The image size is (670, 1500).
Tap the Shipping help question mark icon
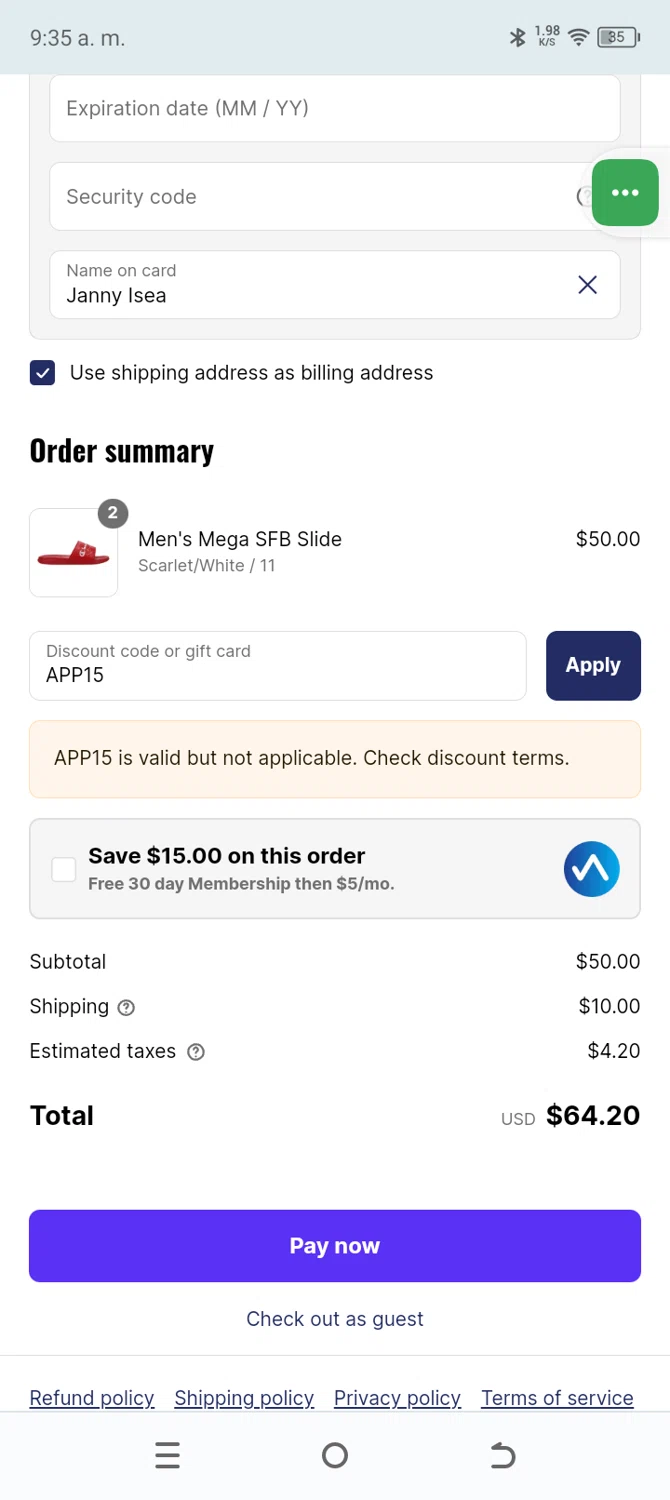[x=126, y=1008]
